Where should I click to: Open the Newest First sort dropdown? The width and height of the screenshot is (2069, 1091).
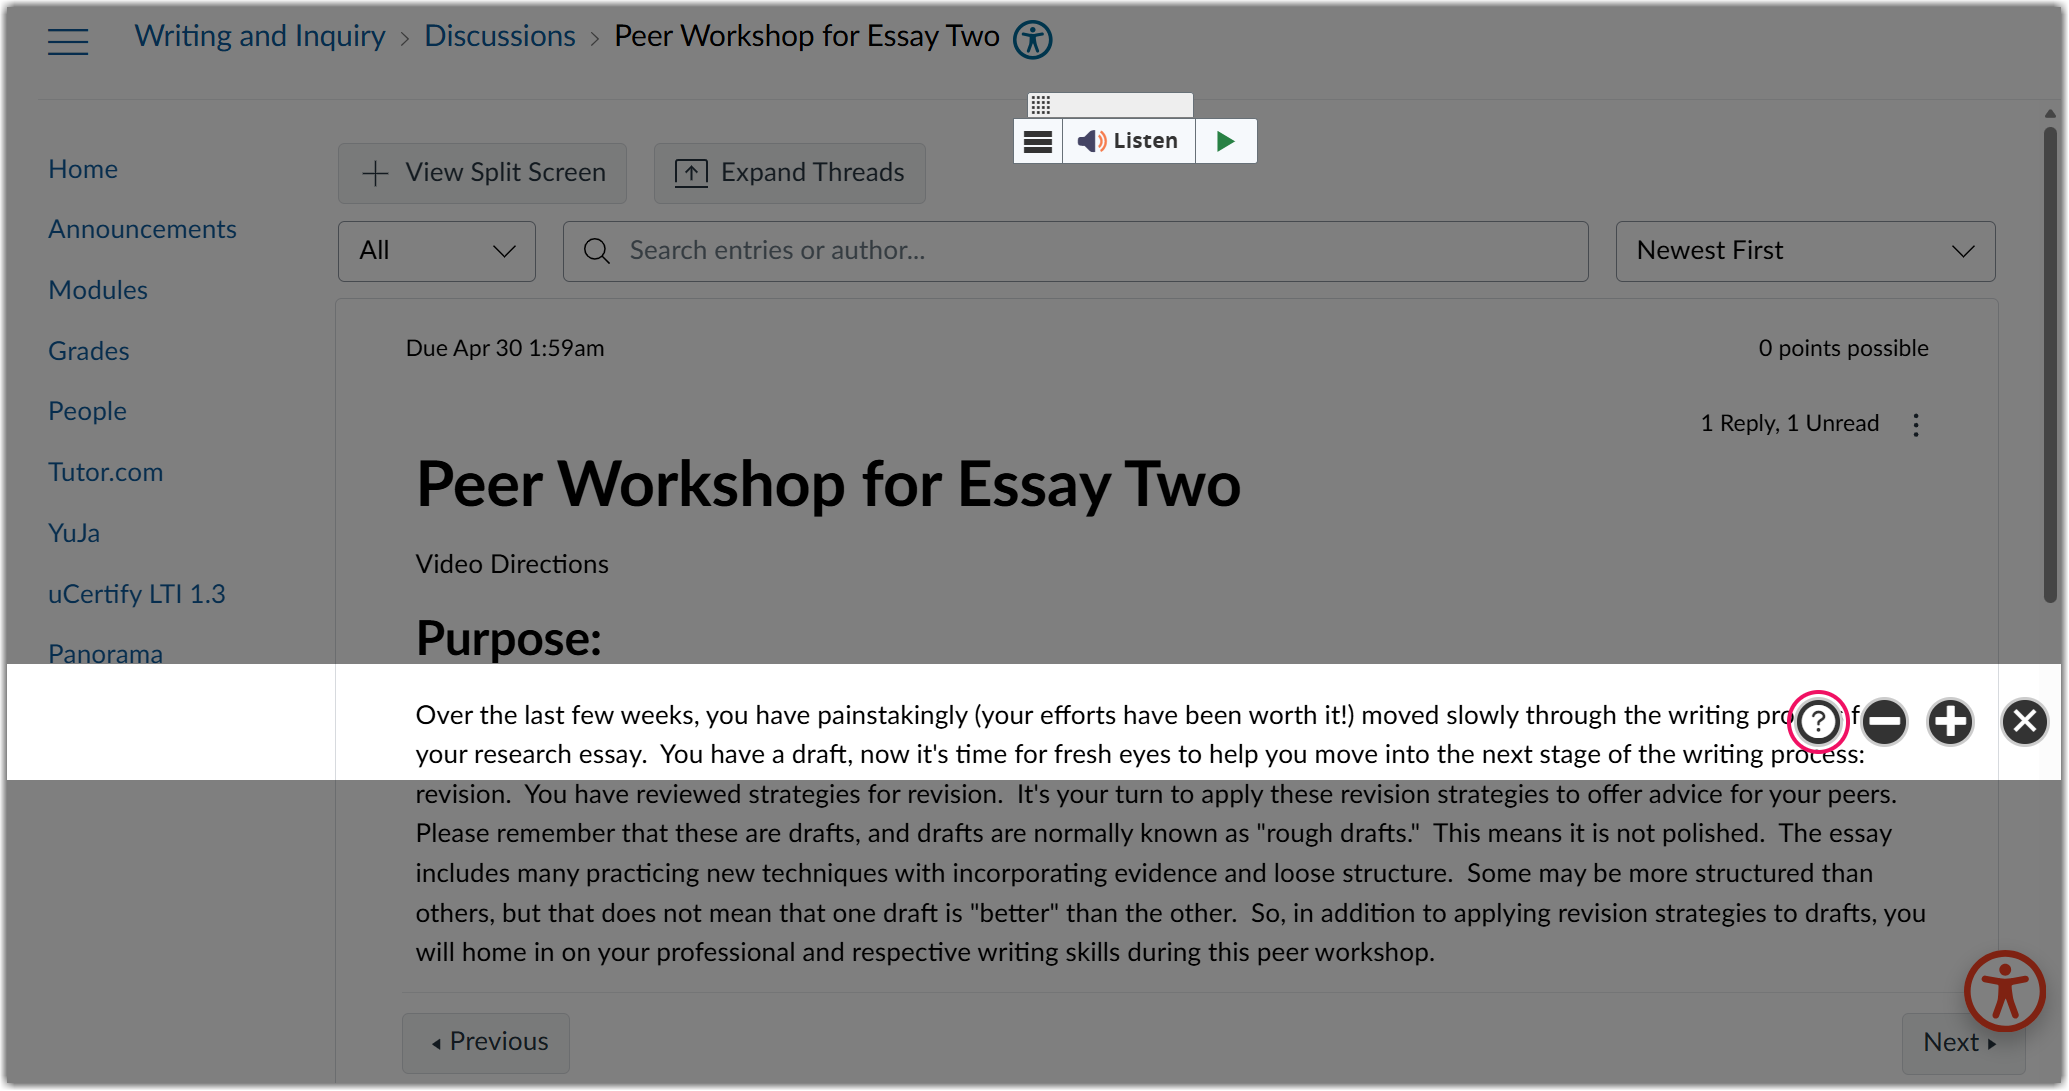pos(1805,251)
